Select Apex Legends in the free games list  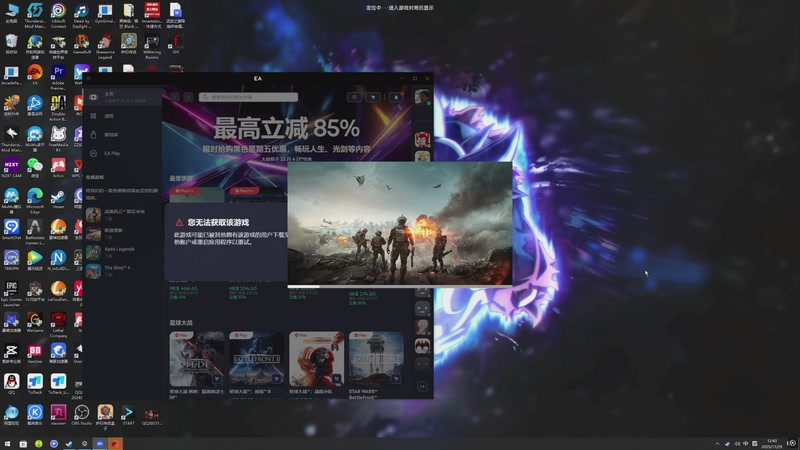click(x=122, y=252)
